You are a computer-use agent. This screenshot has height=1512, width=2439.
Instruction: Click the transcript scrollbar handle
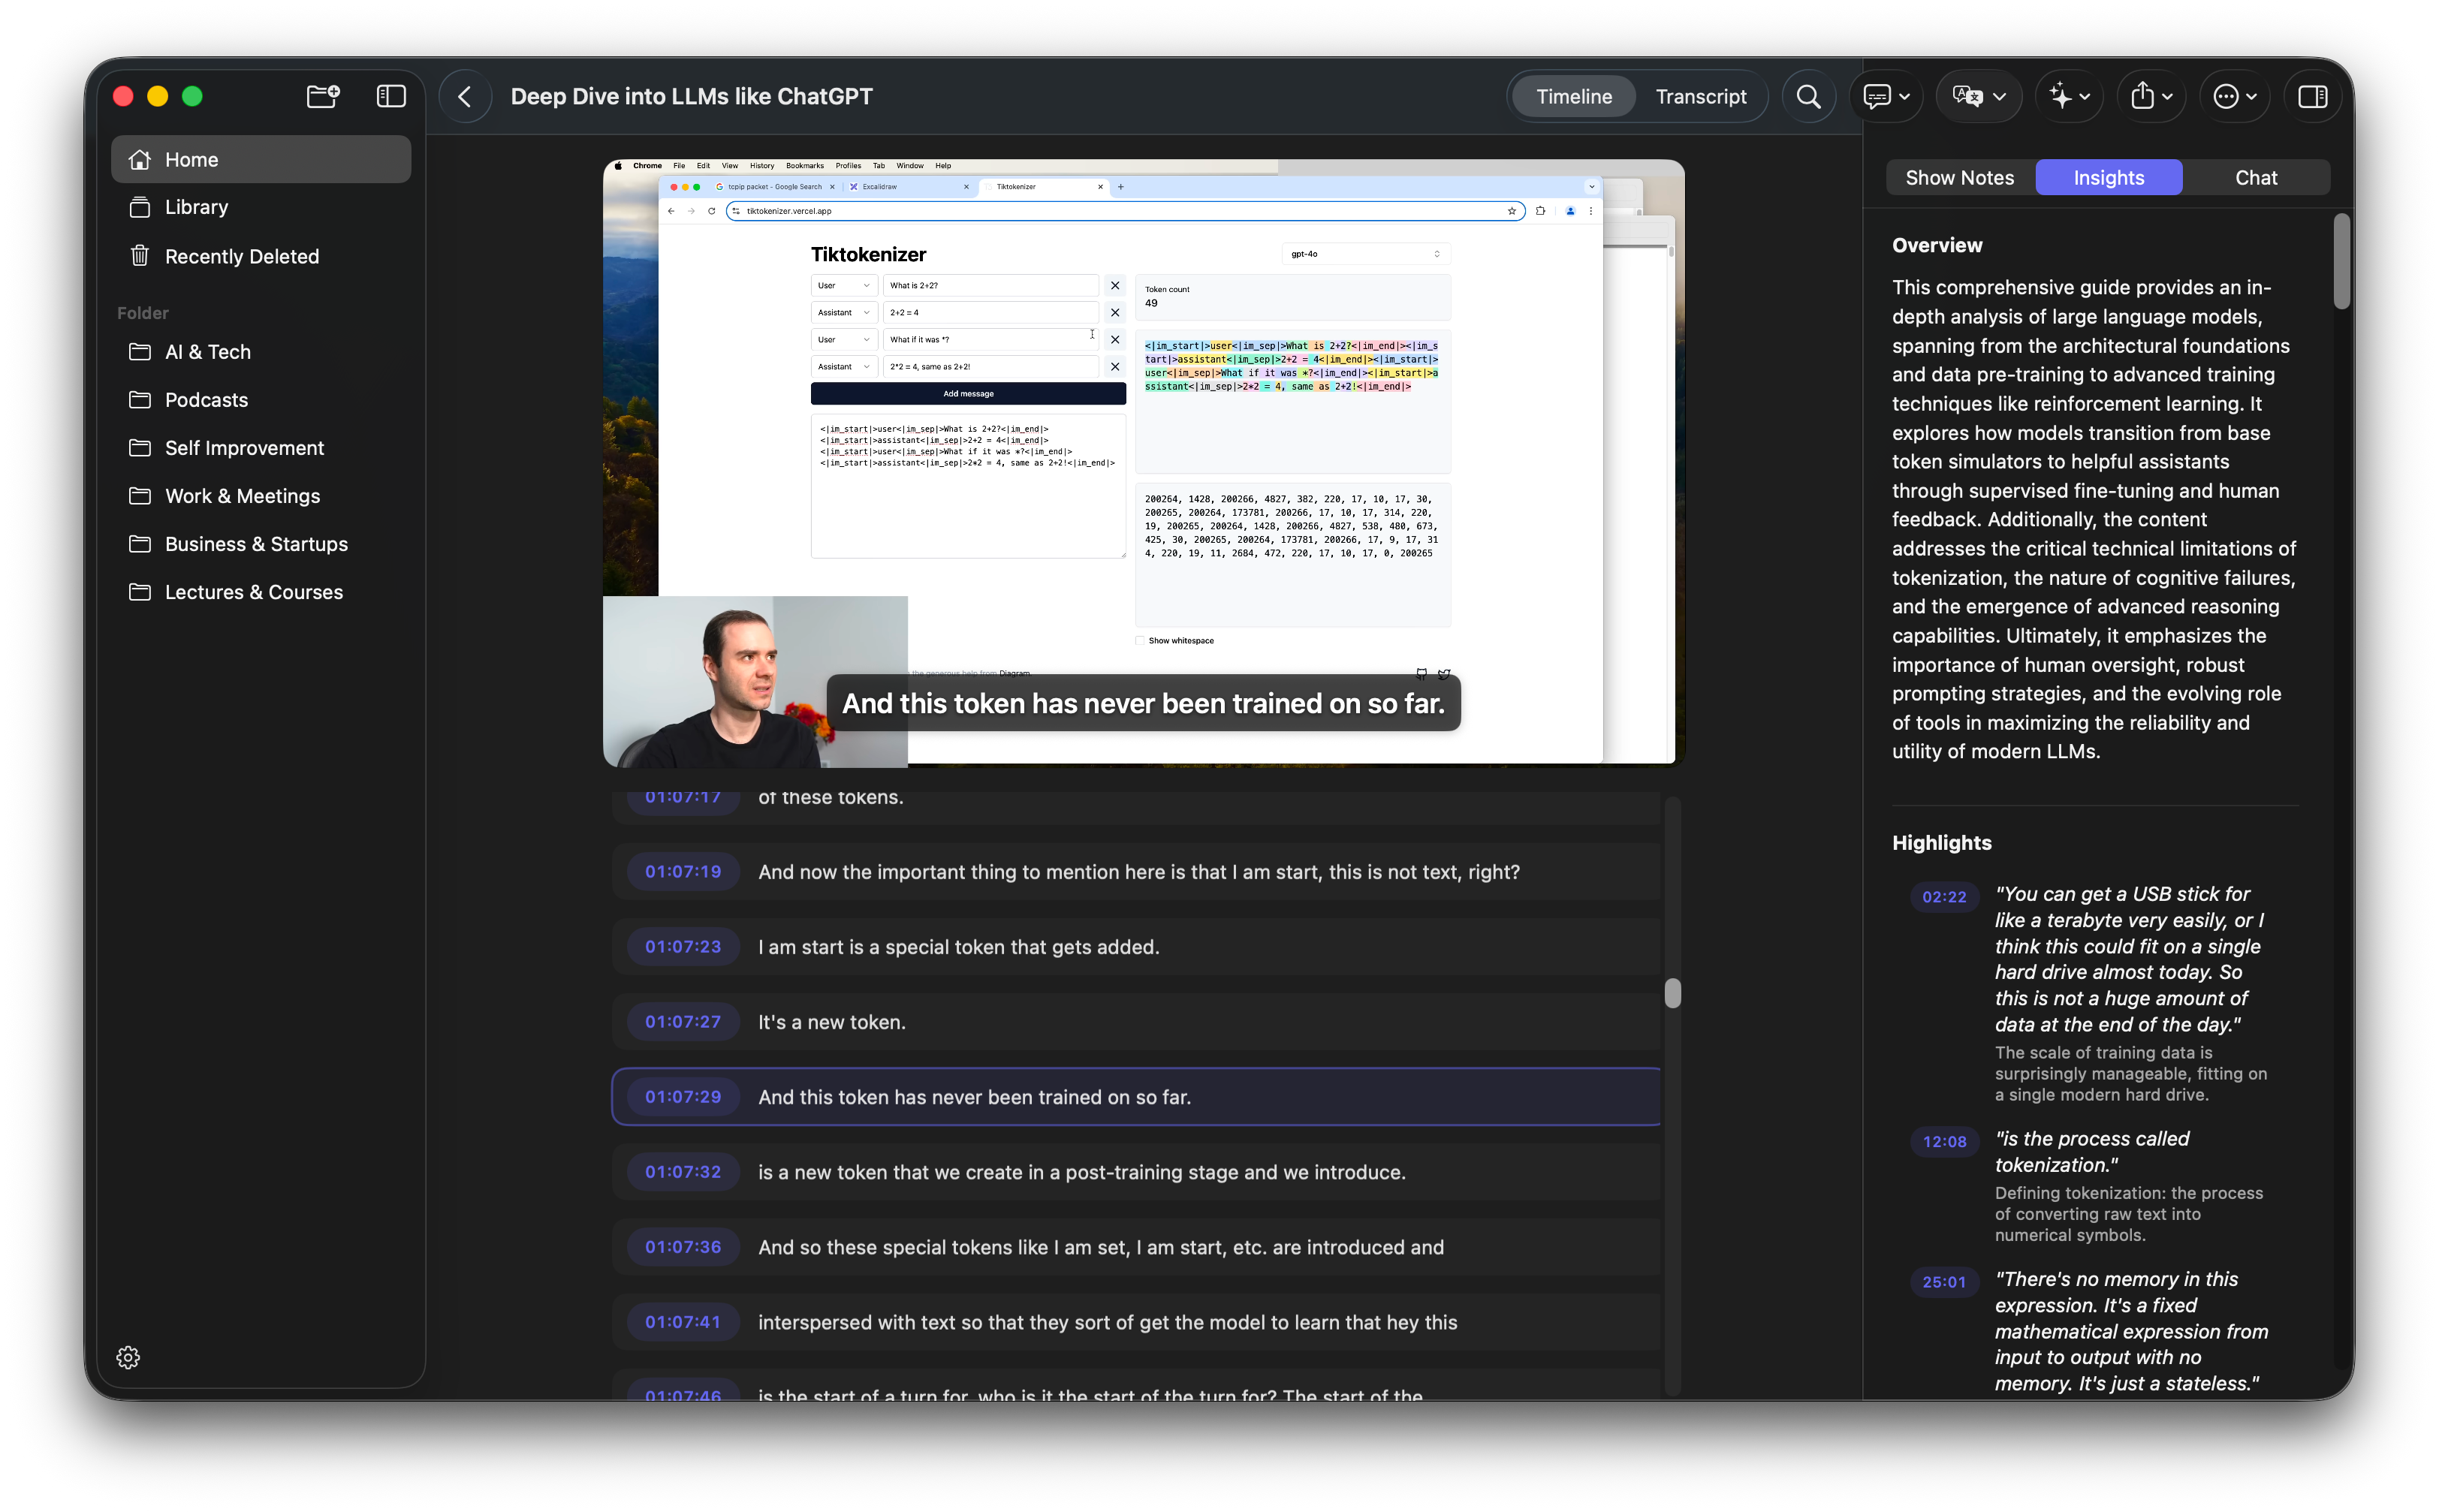(1672, 993)
